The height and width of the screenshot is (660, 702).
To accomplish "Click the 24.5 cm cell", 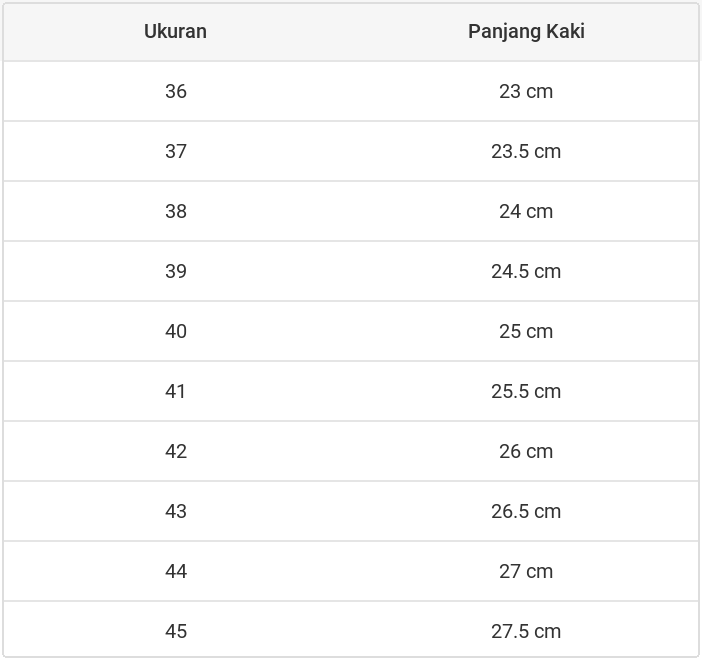I will pyautogui.click(x=526, y=271).
